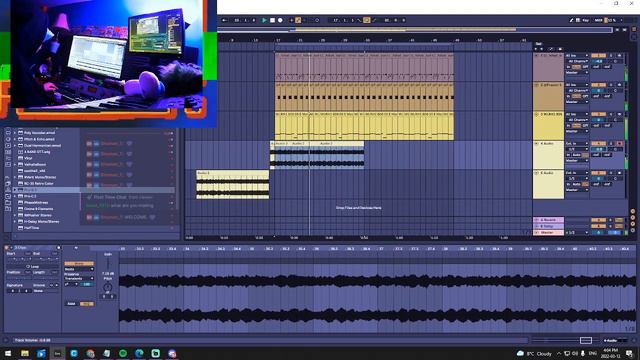Select Pitch & Echo.amxd in the browser

[40, 139]
